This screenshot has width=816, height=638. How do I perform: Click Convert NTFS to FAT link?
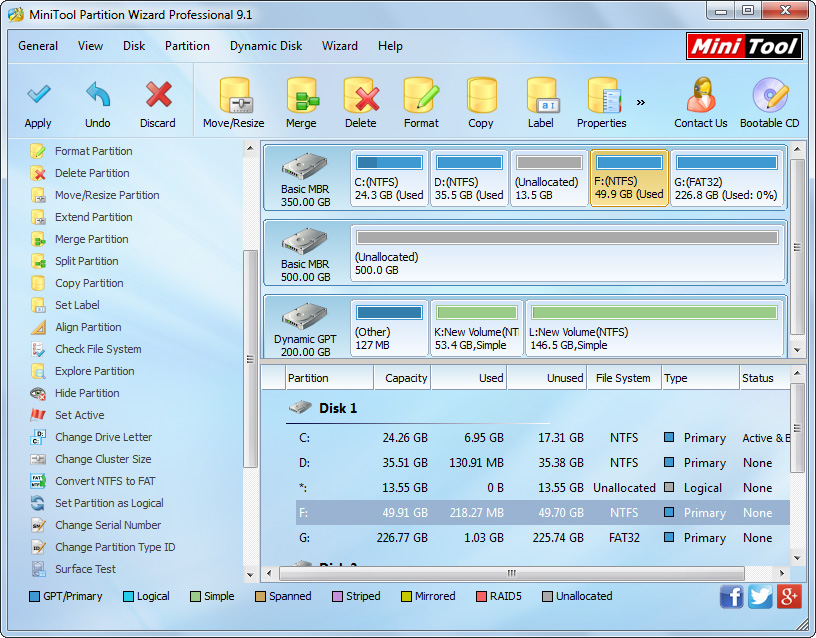point(105,481)
